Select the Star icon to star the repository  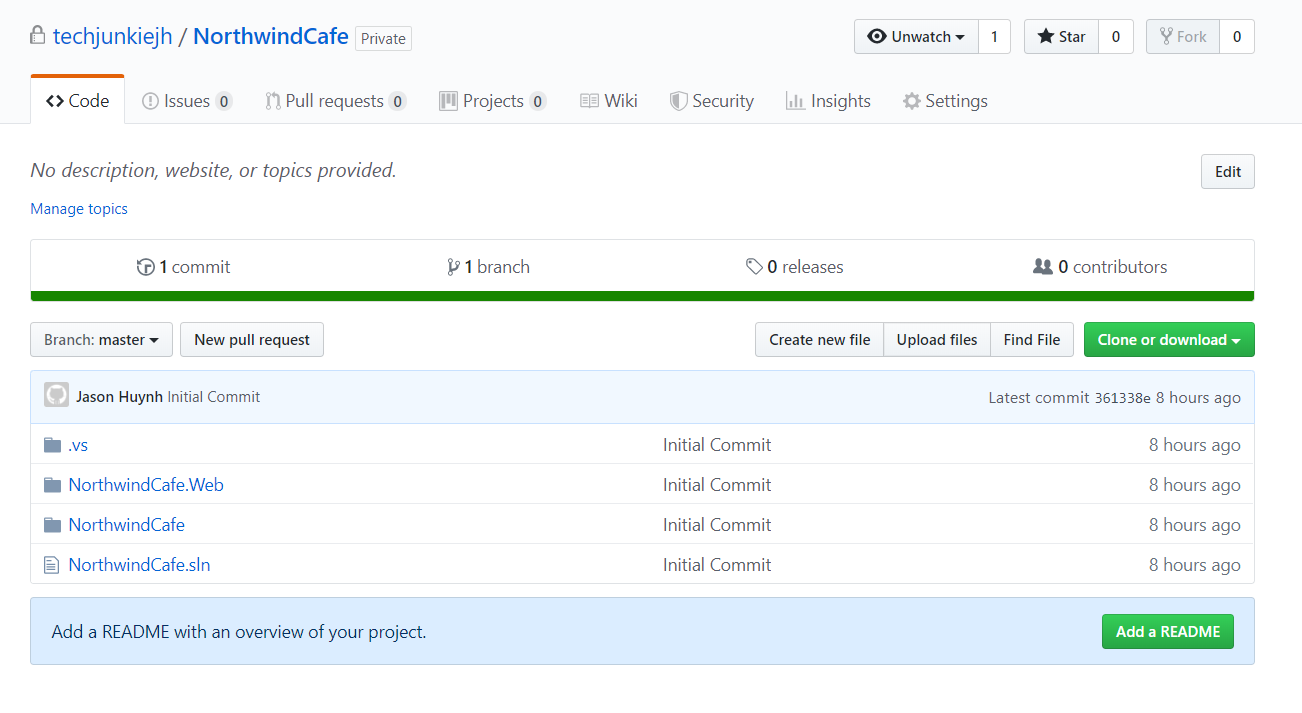[x=1044, y=36]
